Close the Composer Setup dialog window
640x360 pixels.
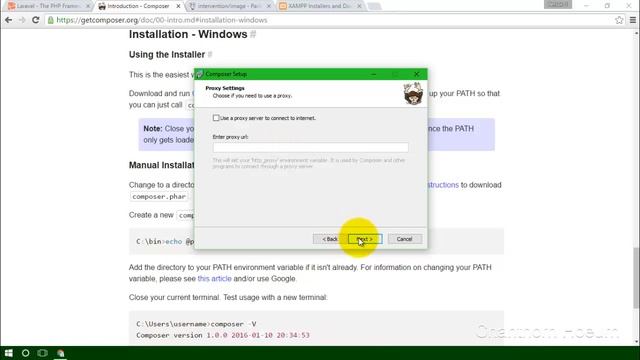[416, 74]
